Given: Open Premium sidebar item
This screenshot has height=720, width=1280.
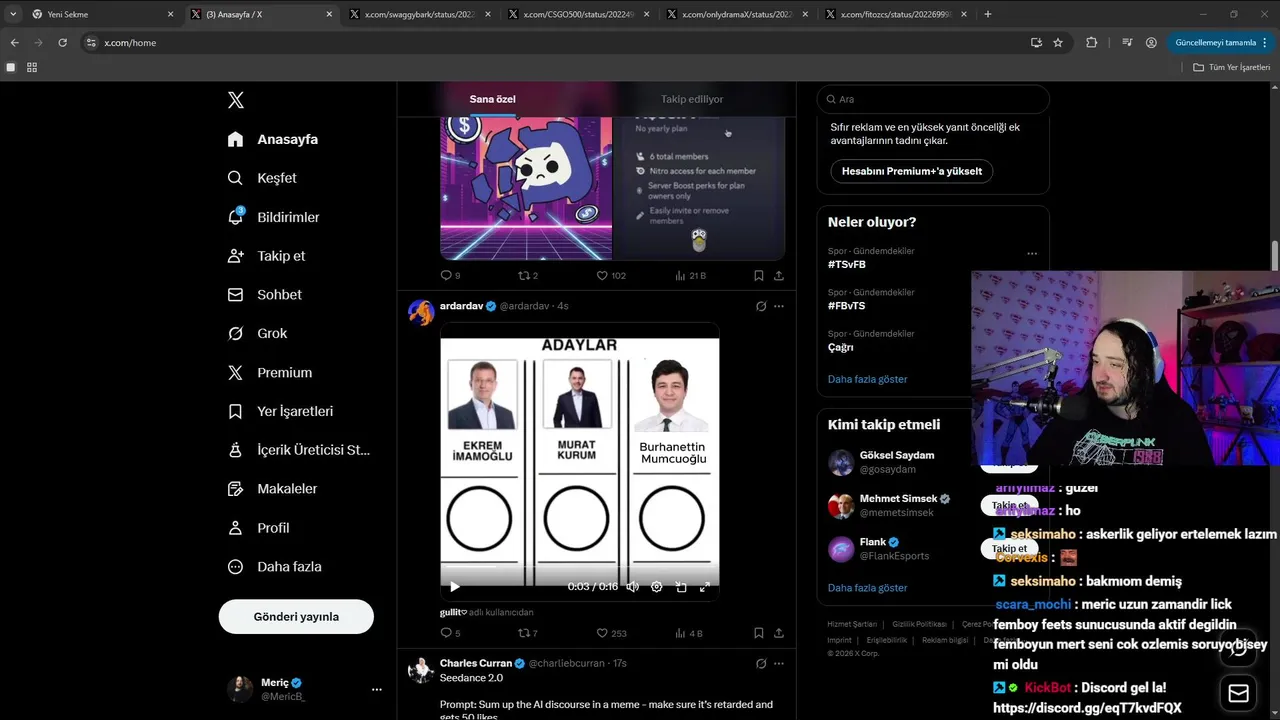Looking at the screenshot, I should [270, 372].
